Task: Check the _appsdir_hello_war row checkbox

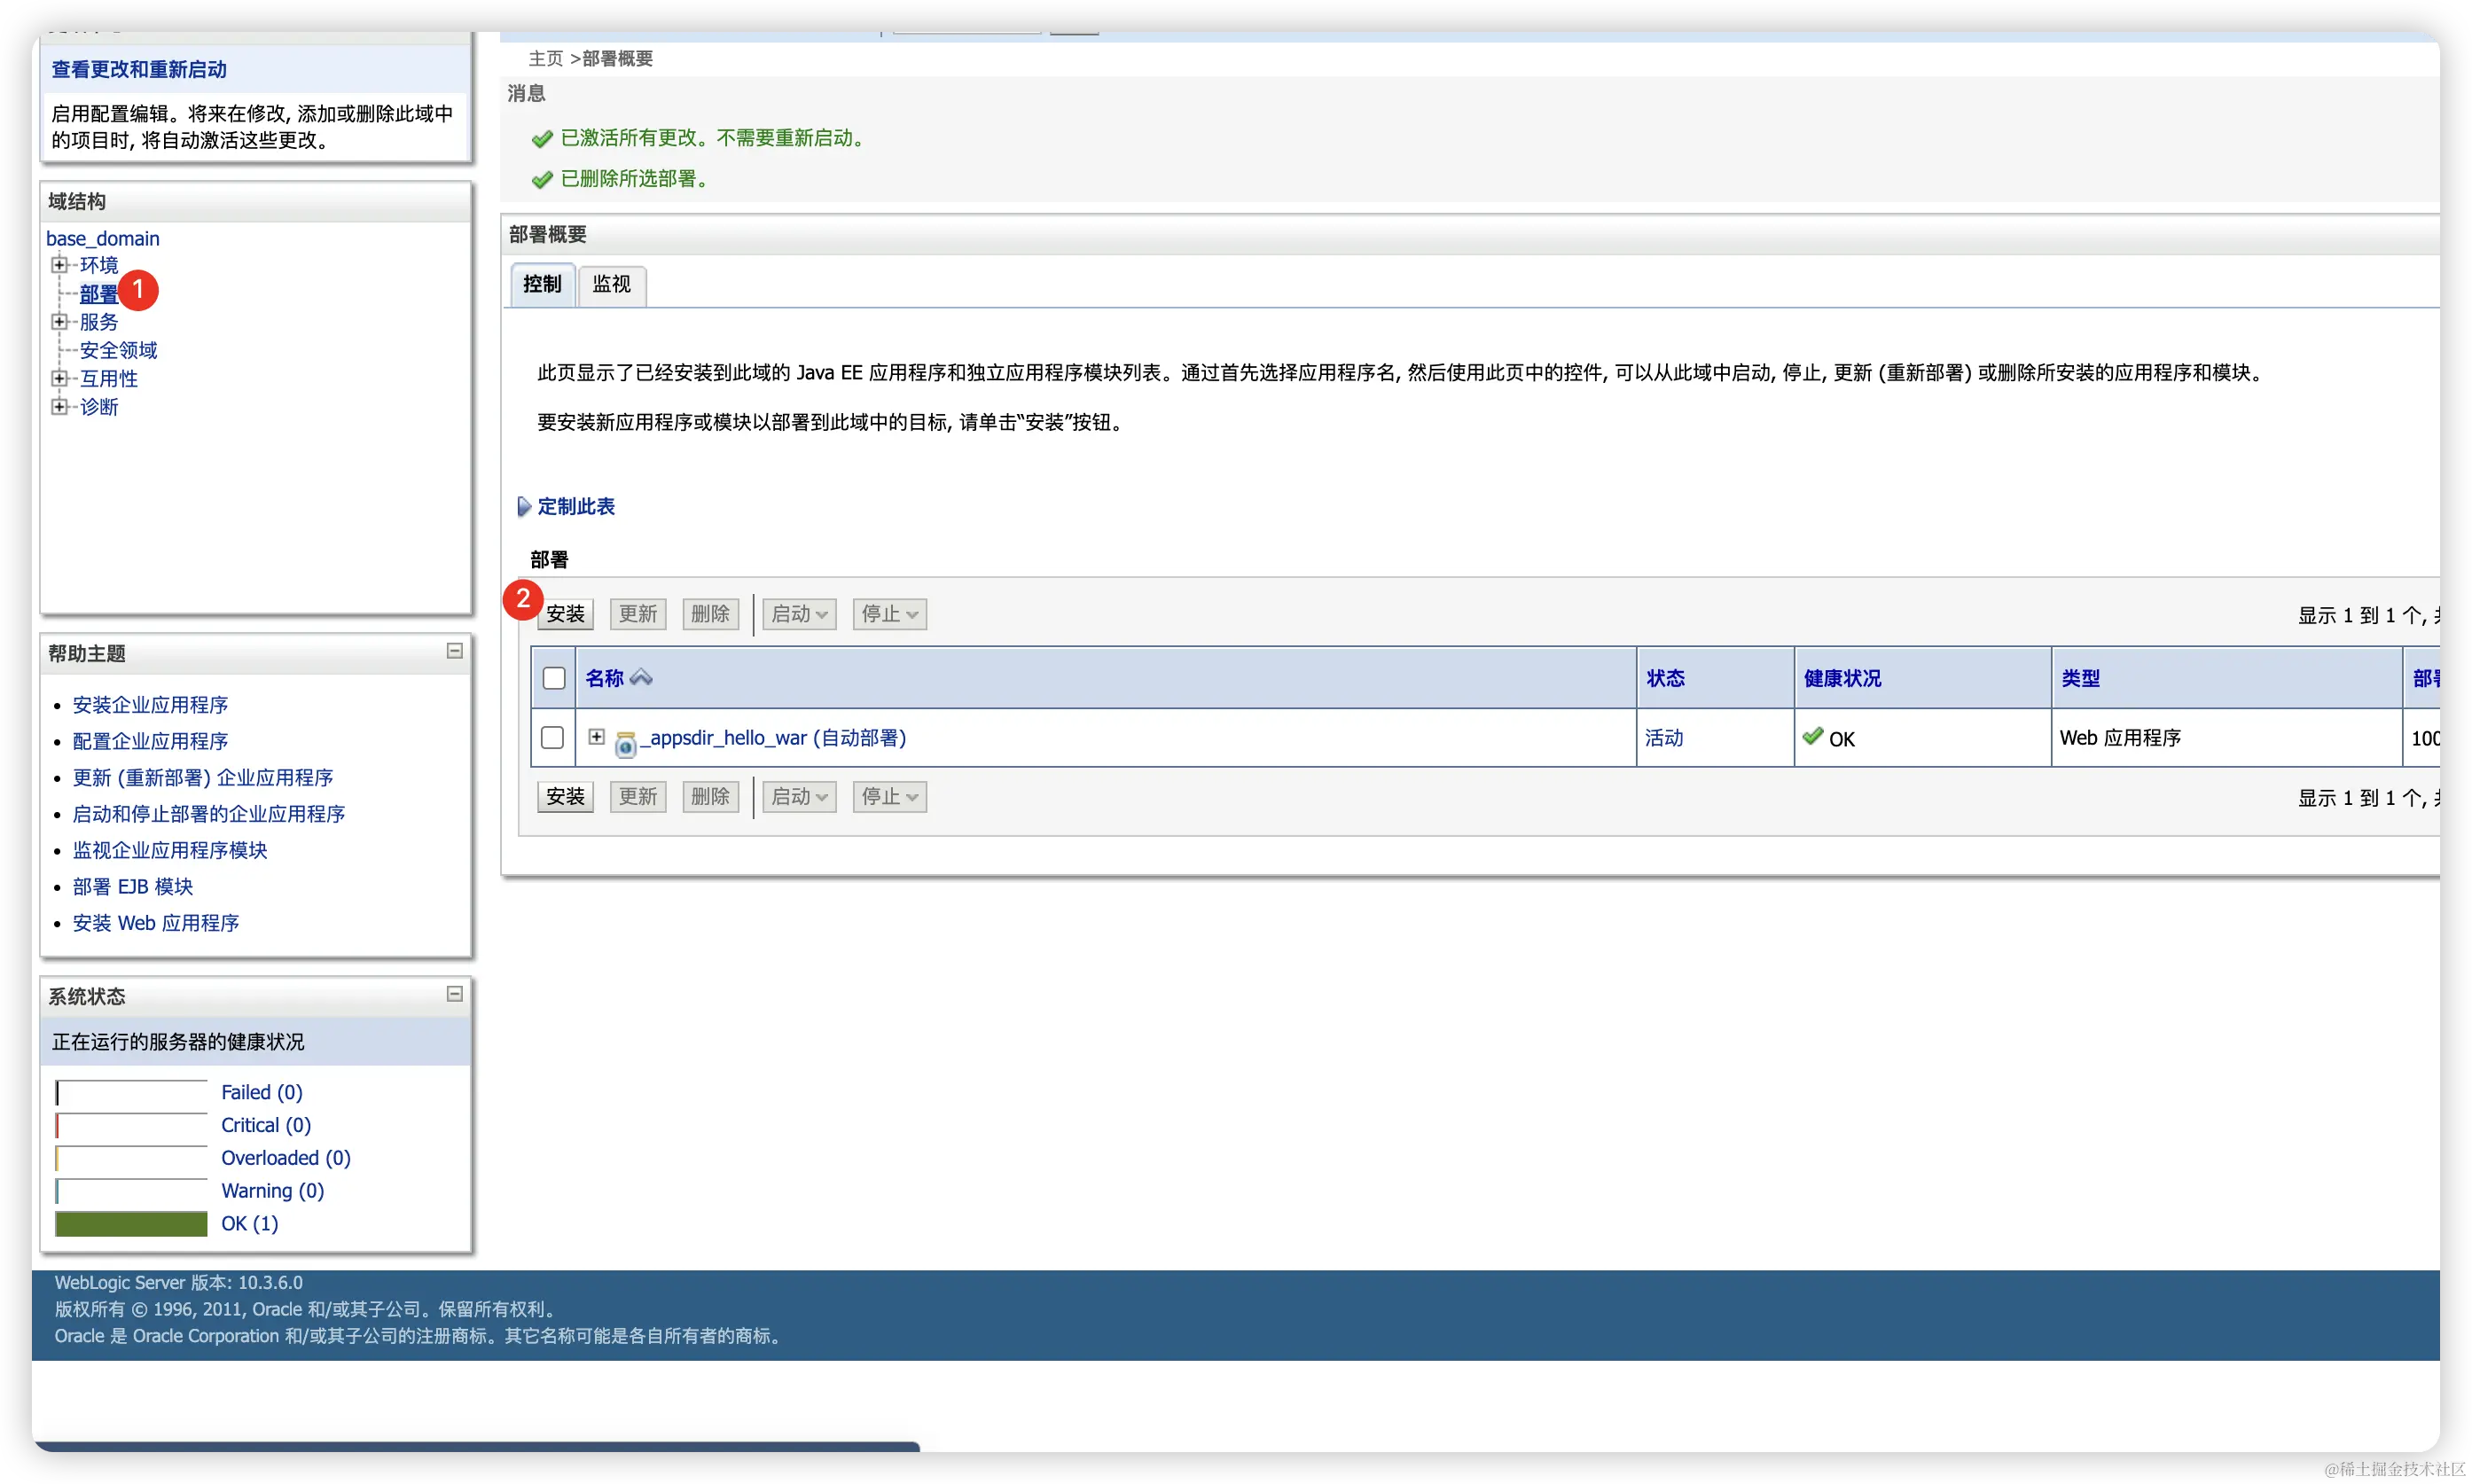Action: coord(552,738)
